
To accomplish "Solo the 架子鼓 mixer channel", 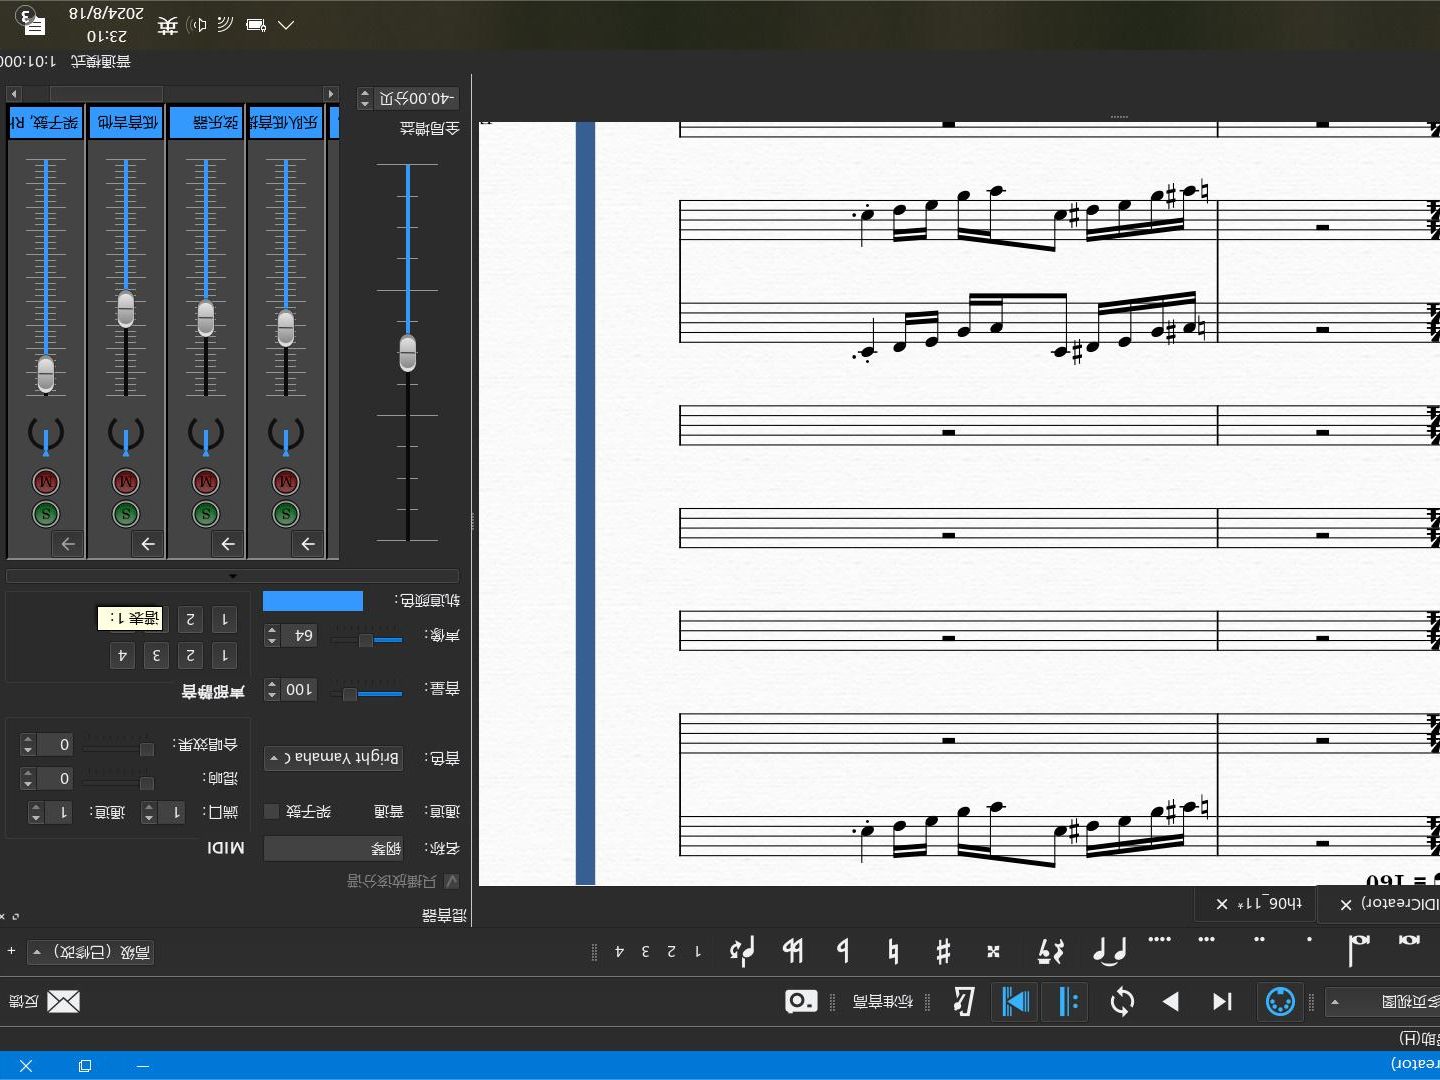I will pos(45,514).
